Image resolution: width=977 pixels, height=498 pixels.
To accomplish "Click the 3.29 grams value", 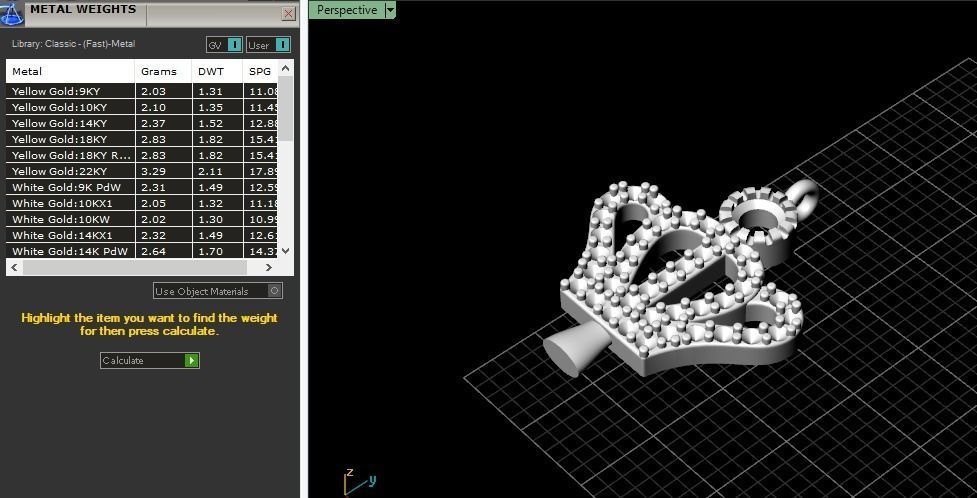I will point(153,171).
